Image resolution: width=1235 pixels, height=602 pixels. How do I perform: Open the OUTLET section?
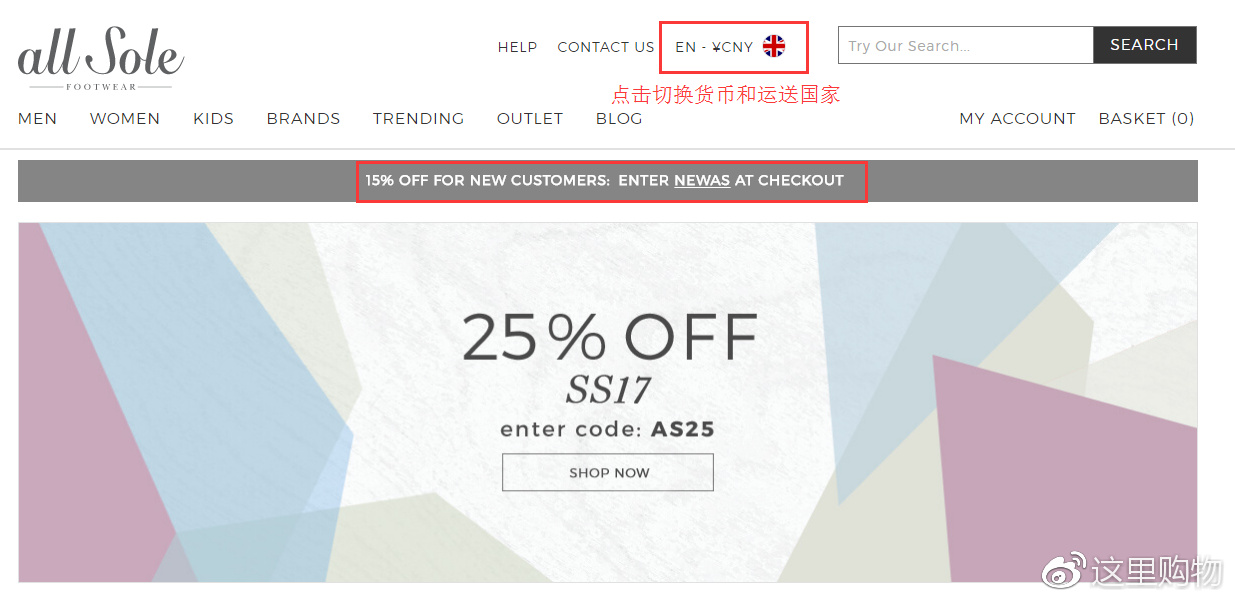(x=530, y=118)
